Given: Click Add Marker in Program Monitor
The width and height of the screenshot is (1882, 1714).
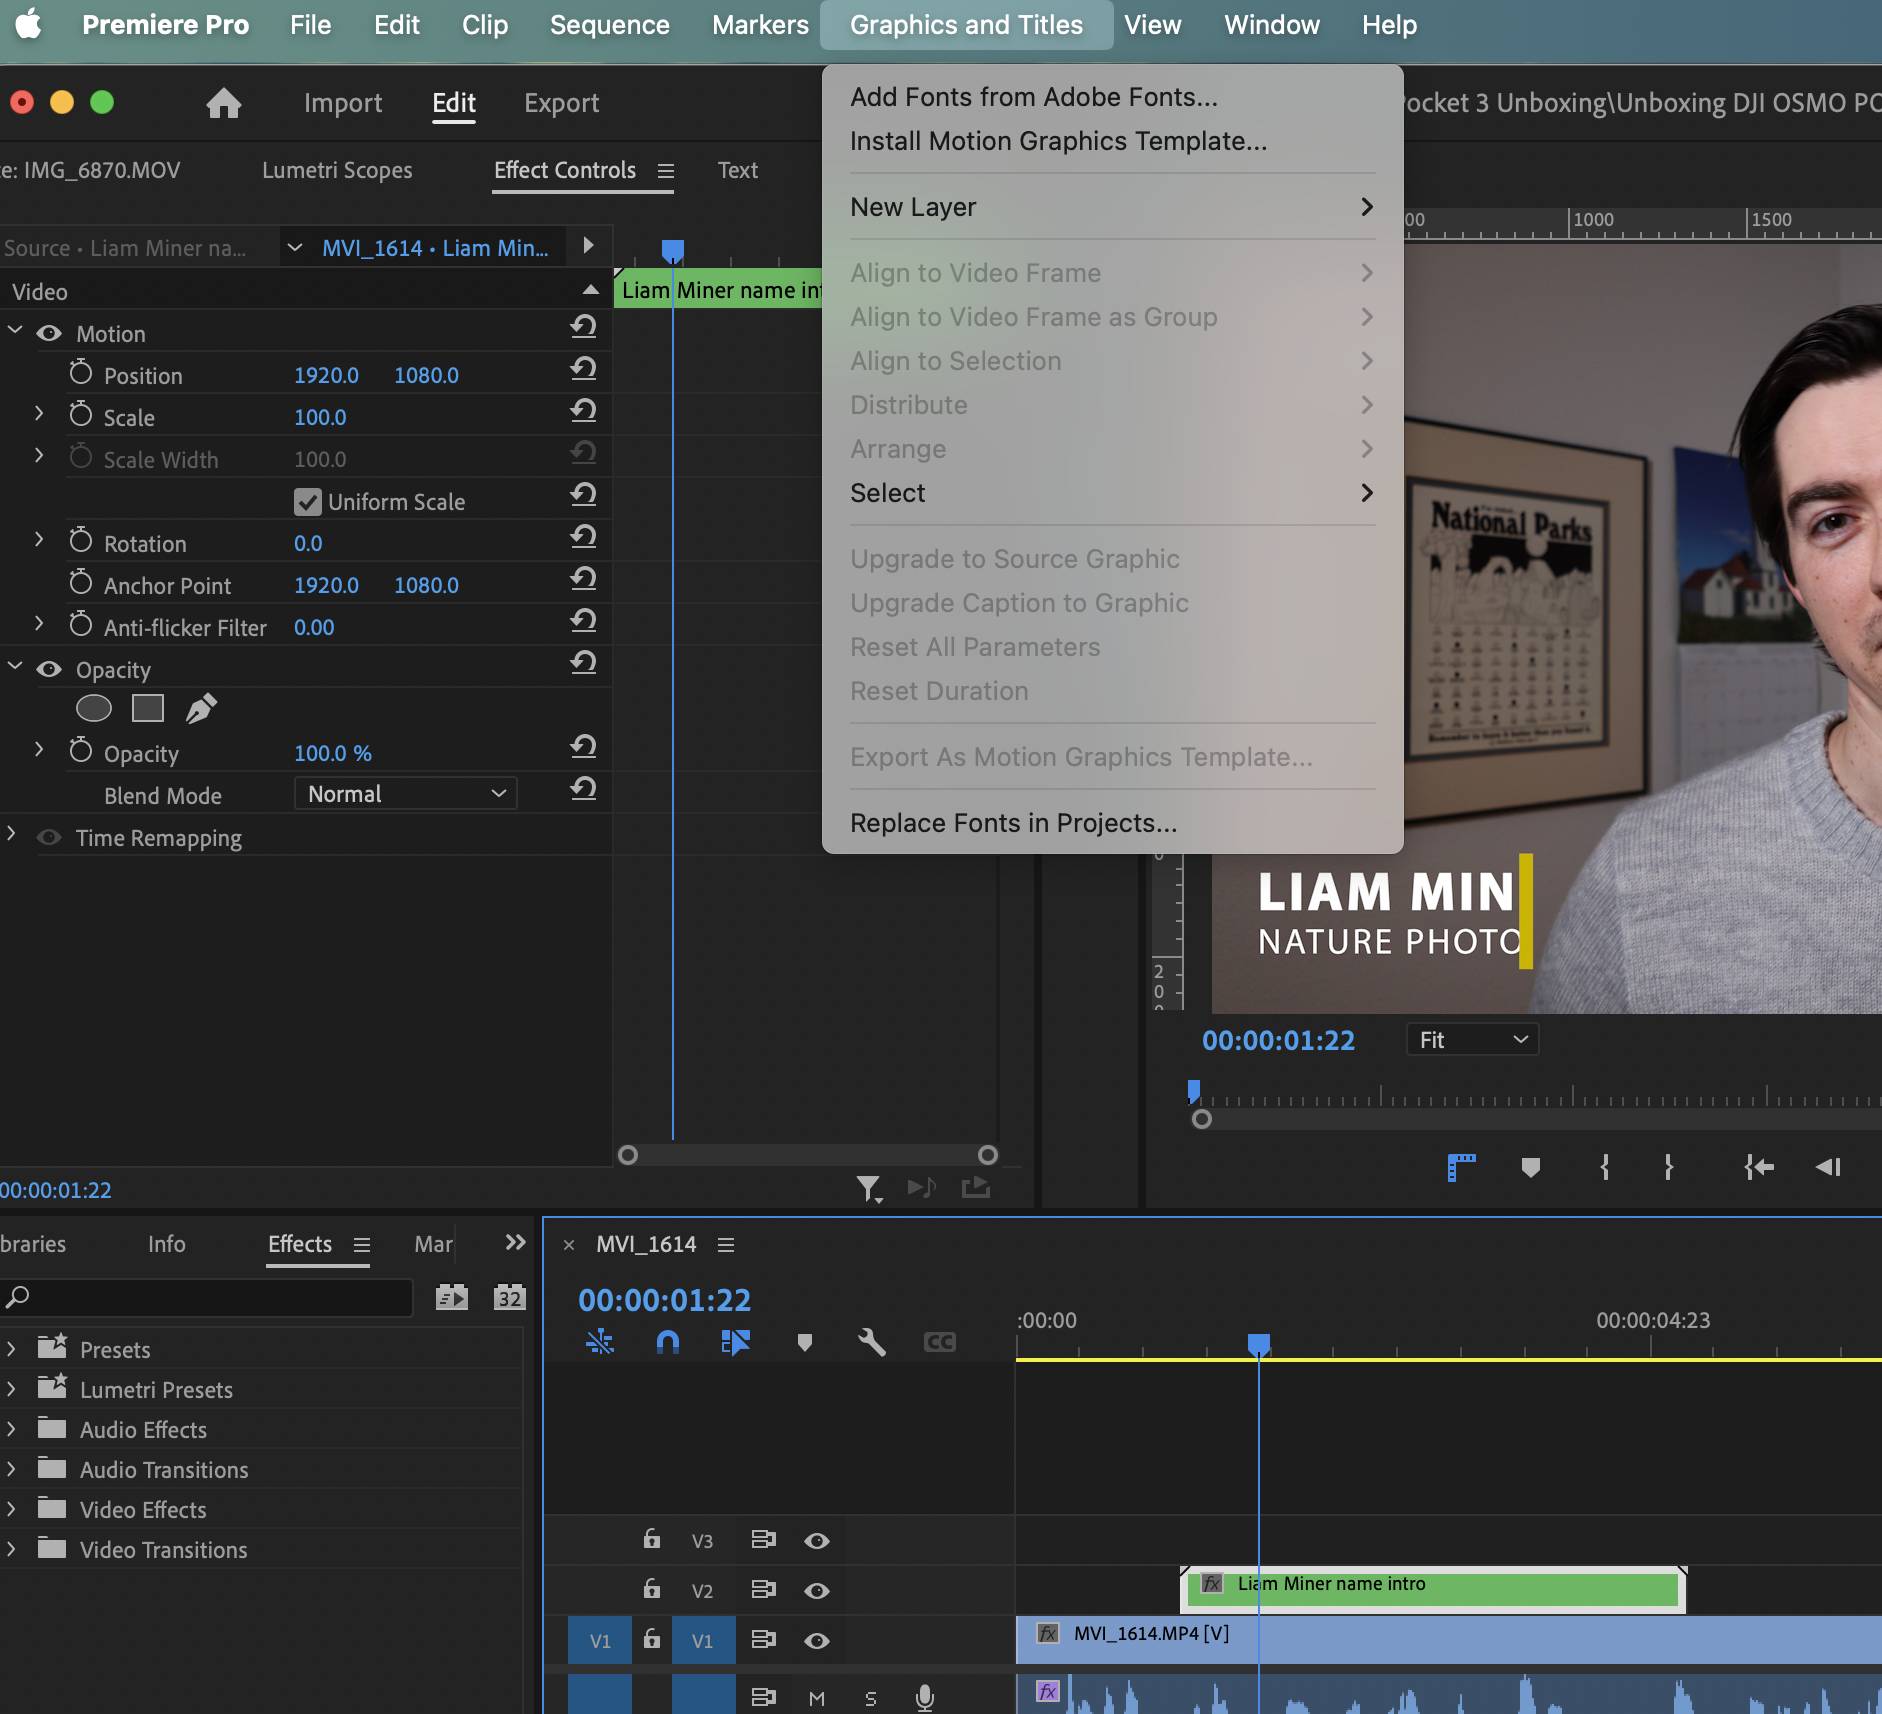Looking at the screenshot, I should 1530,1167.
